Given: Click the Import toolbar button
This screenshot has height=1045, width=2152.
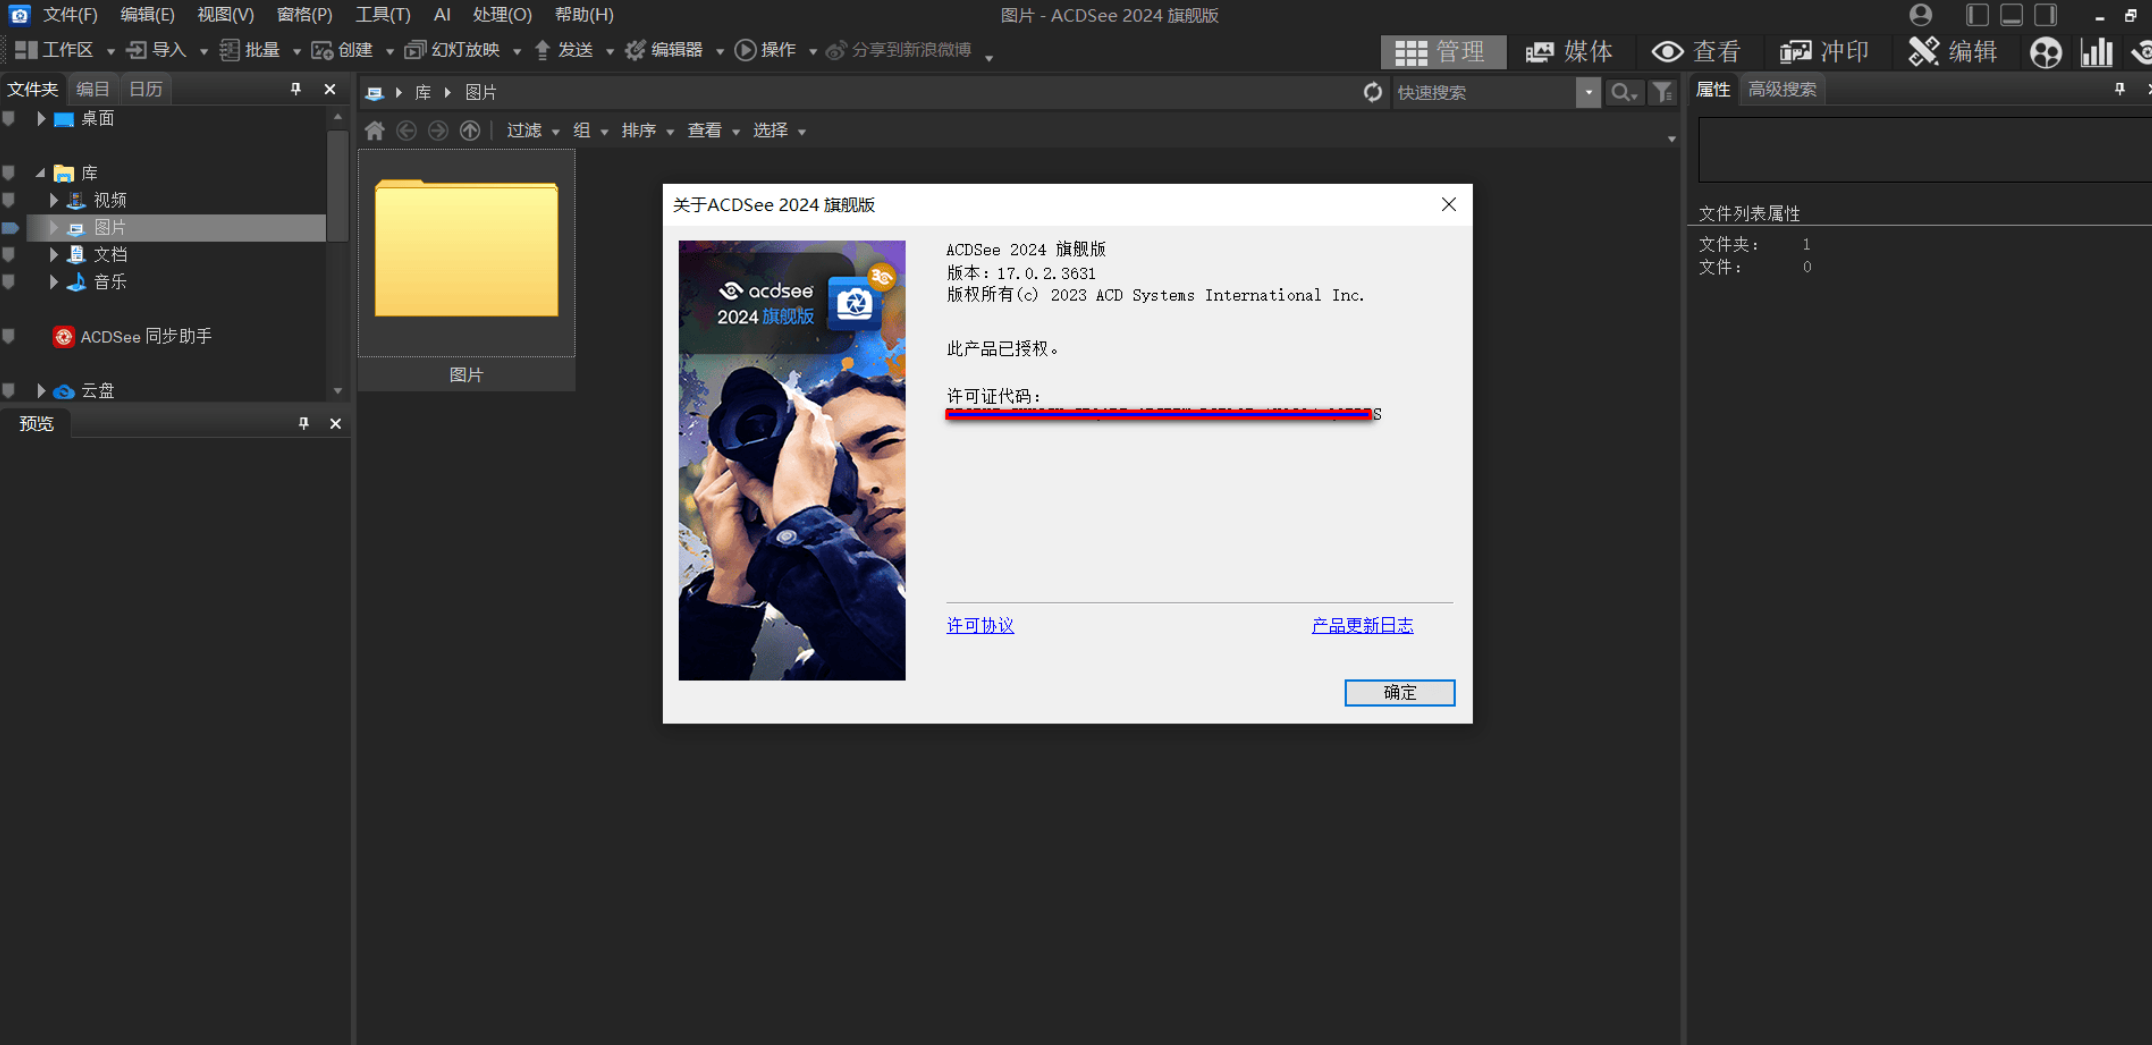Looking at the screenshot, I should [157, 50].
